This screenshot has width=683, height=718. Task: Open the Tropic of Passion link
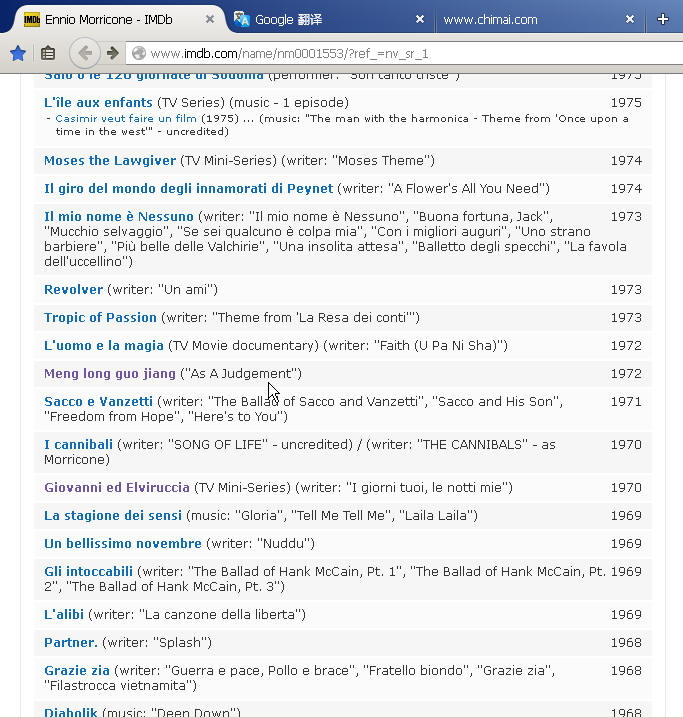pyautogui.click(x=100, y=318)
